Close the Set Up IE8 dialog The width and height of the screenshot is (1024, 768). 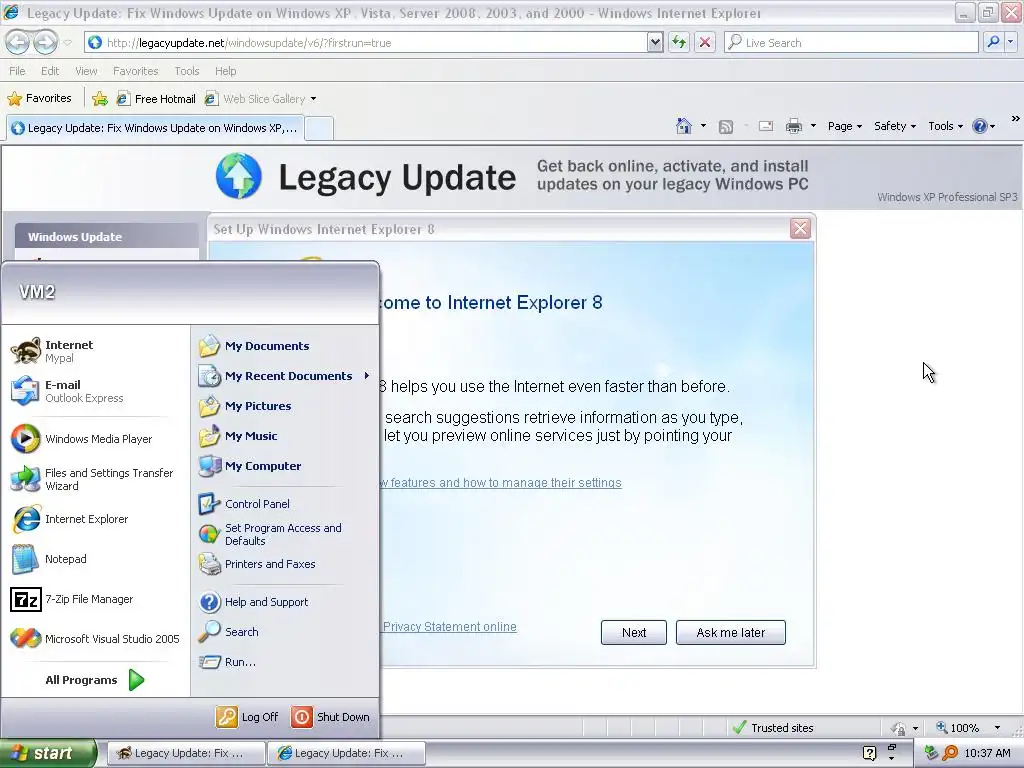pyautogui.click(x=800, y=229)
